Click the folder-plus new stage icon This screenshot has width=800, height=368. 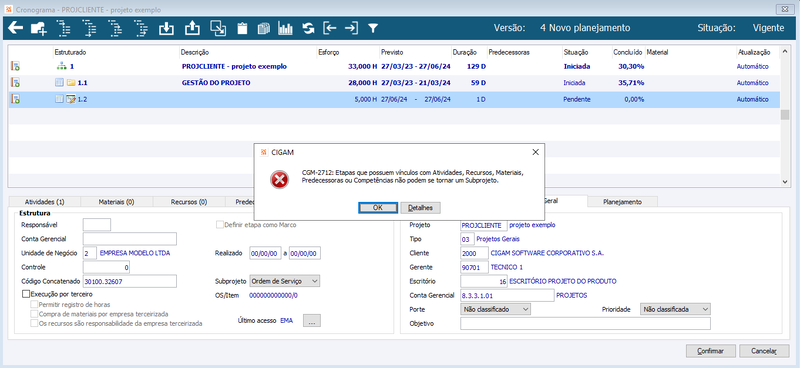pyautogui.click(x=39, y=28)
